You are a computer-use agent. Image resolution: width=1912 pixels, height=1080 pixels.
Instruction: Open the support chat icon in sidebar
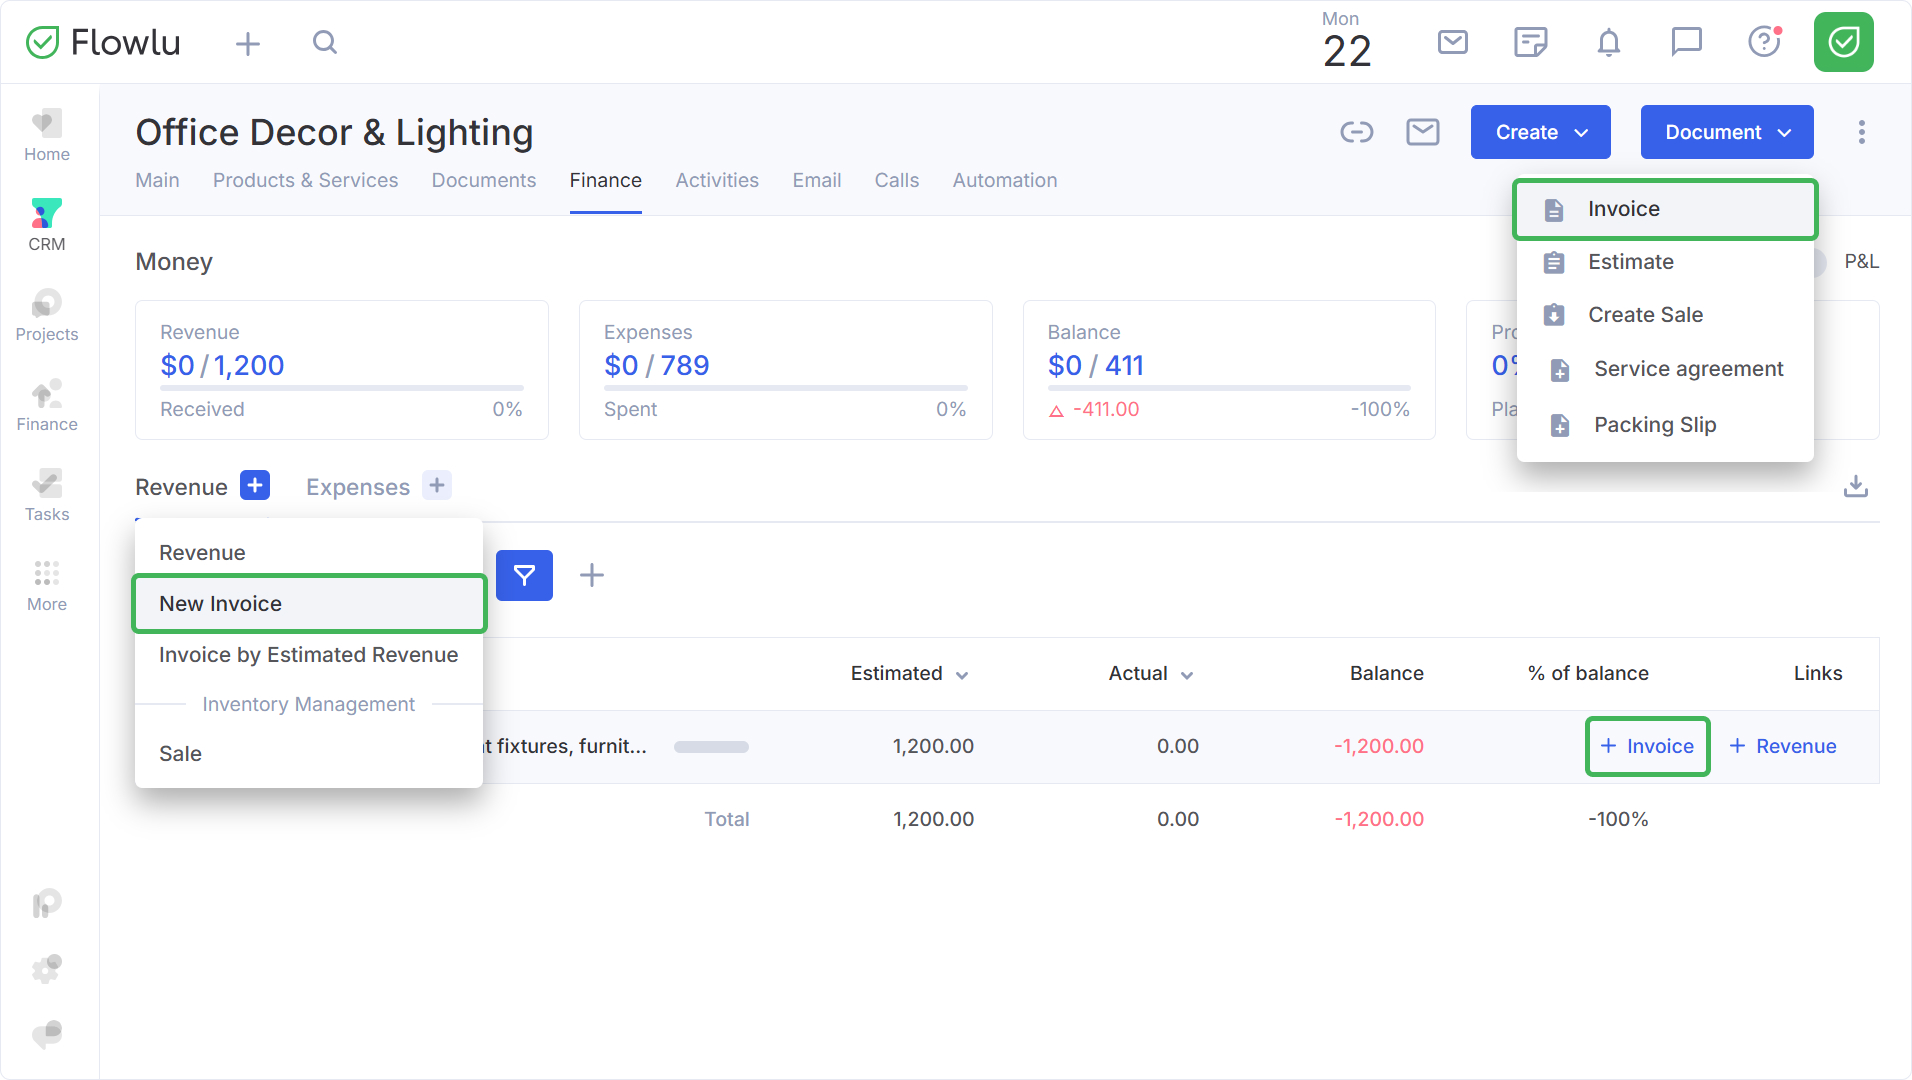pos(47,1034)
